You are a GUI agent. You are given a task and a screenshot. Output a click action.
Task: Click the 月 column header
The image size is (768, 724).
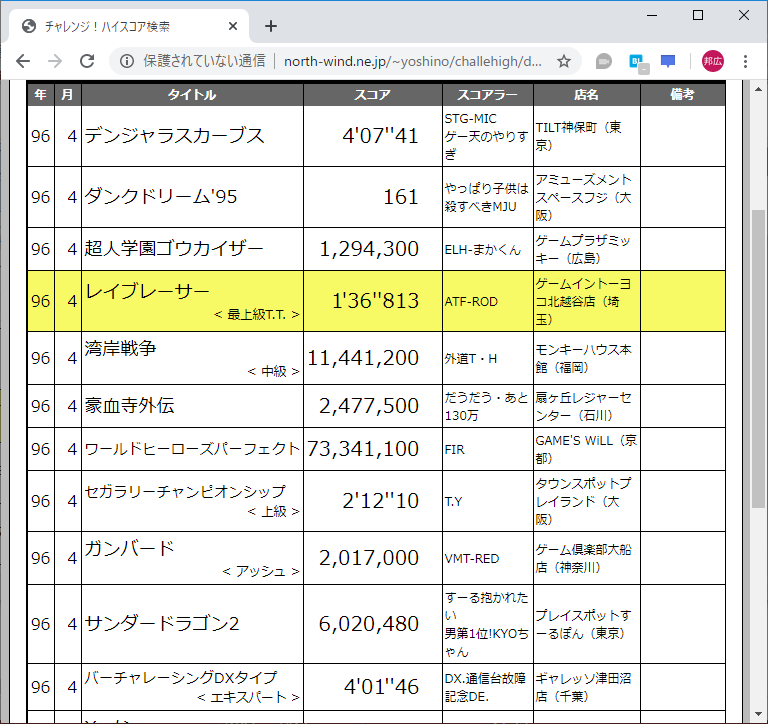[68, 95]
